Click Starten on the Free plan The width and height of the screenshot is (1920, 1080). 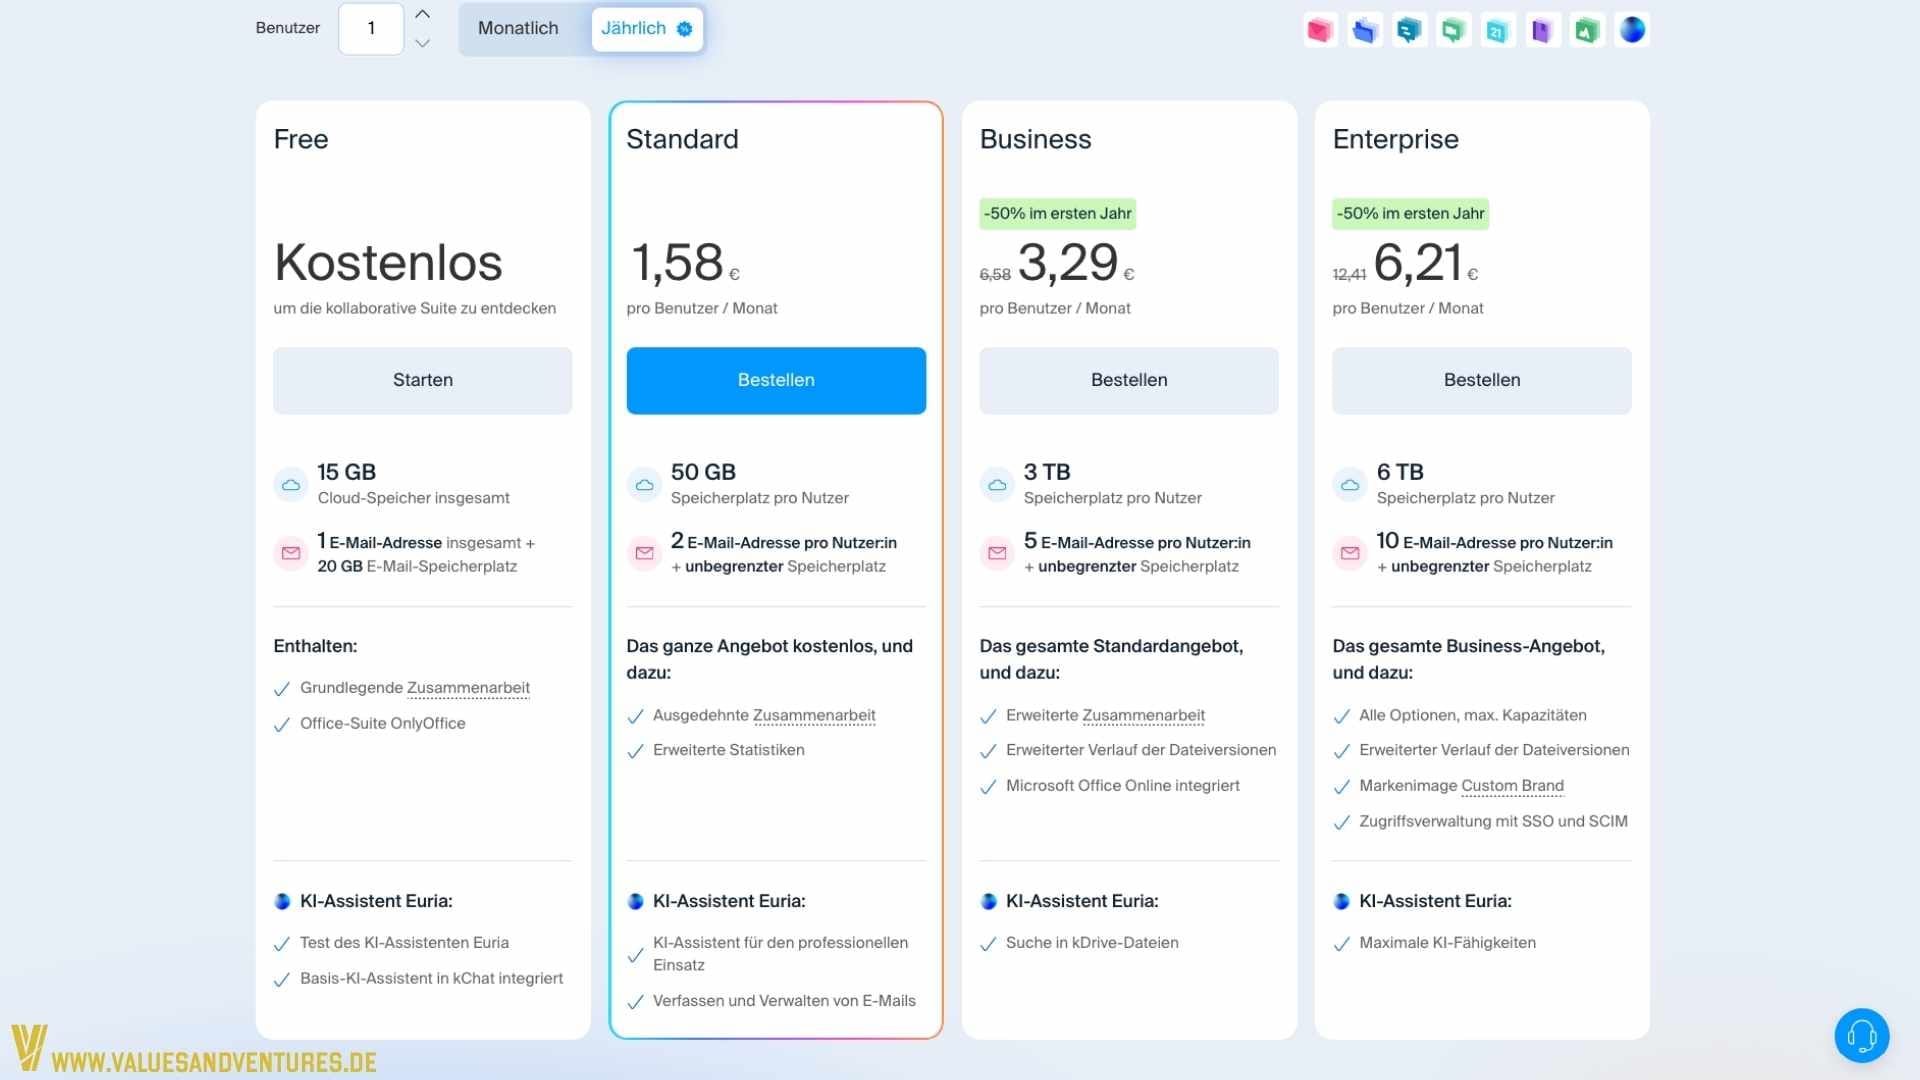pyautogui.click(x=422, y=380)
